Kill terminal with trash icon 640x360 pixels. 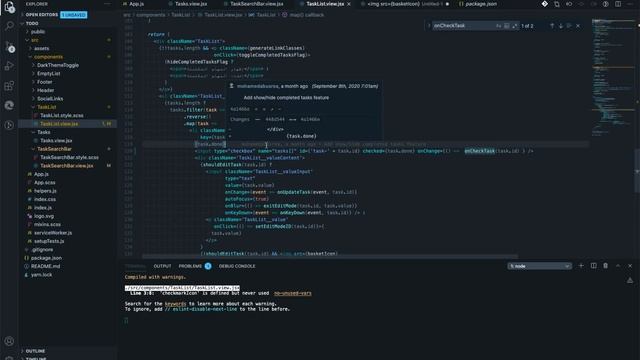click(x=606, y=266)
